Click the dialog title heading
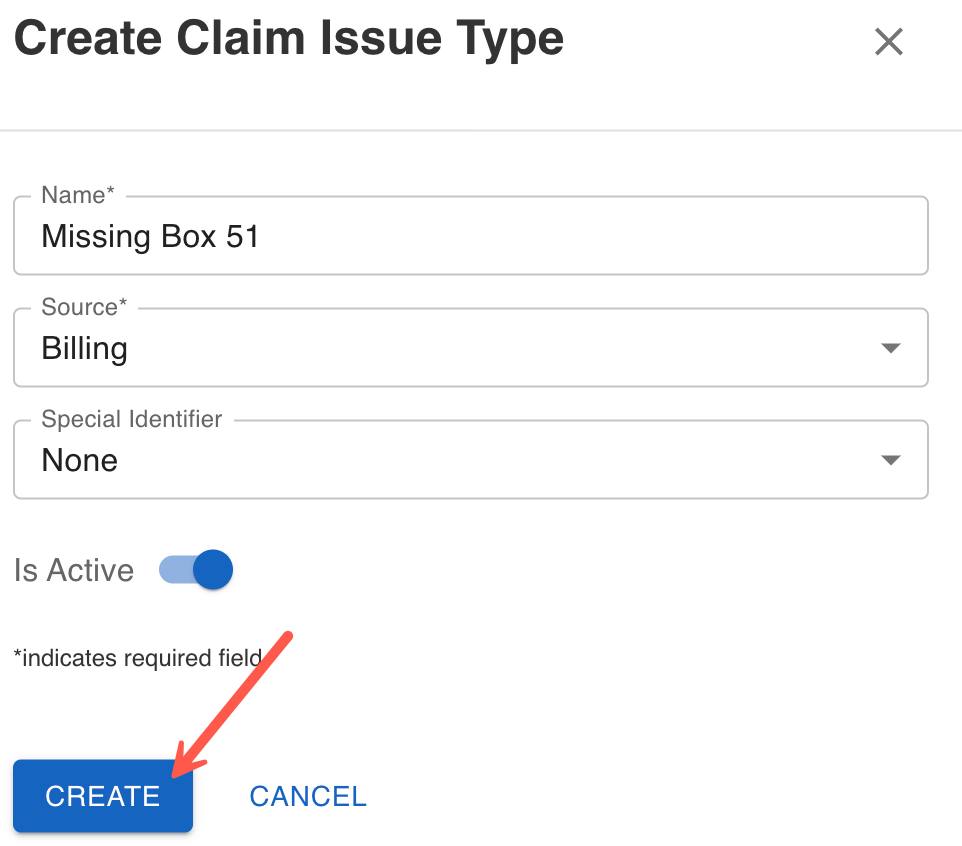 click(289, 40)
